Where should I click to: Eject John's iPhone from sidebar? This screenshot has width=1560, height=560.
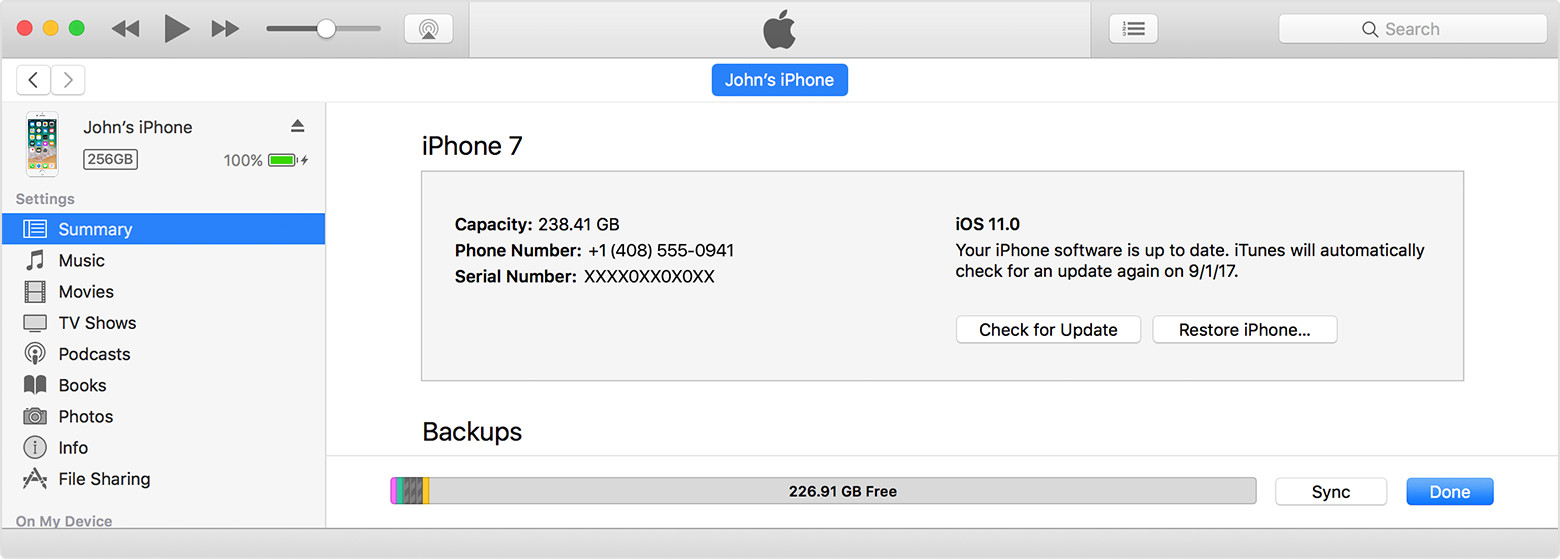[297, 126]
